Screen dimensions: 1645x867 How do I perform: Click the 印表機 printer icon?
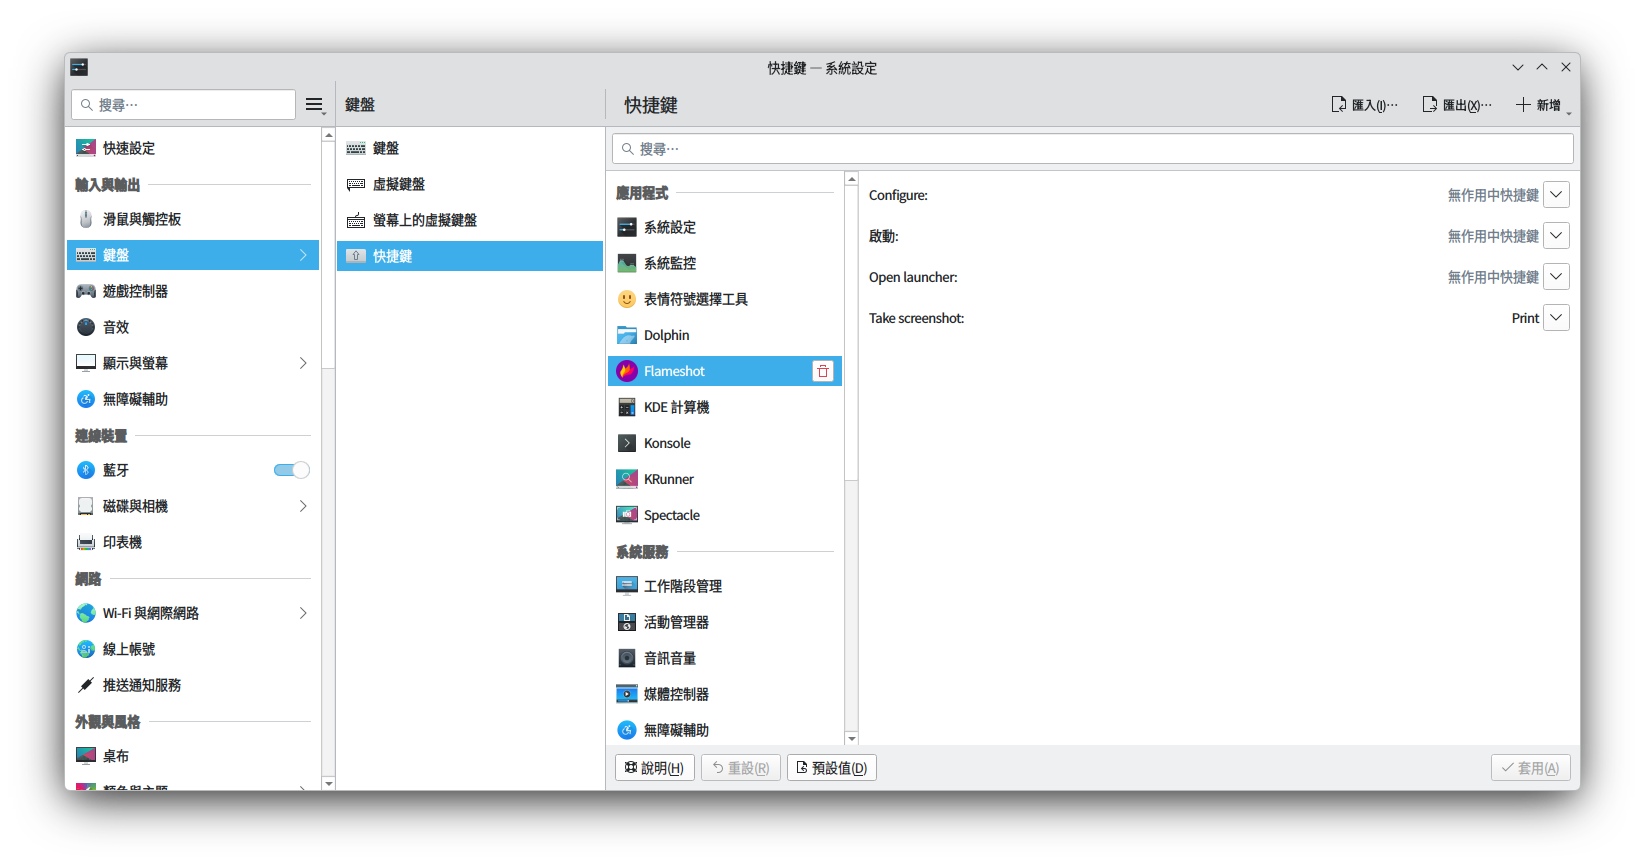pyautogui.click(x=86, y=542)
